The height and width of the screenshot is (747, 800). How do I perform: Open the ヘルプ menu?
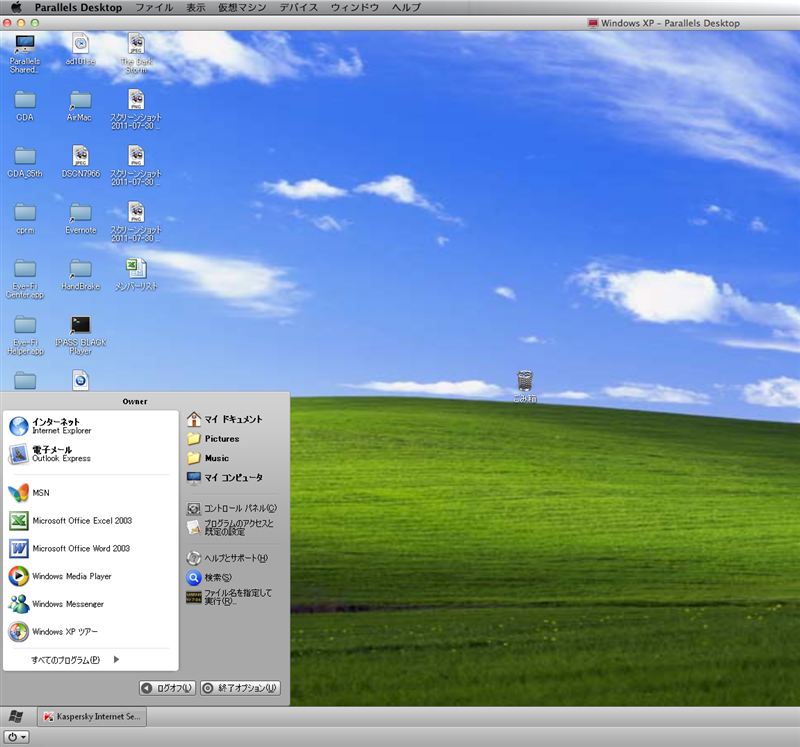pos(407,7)
